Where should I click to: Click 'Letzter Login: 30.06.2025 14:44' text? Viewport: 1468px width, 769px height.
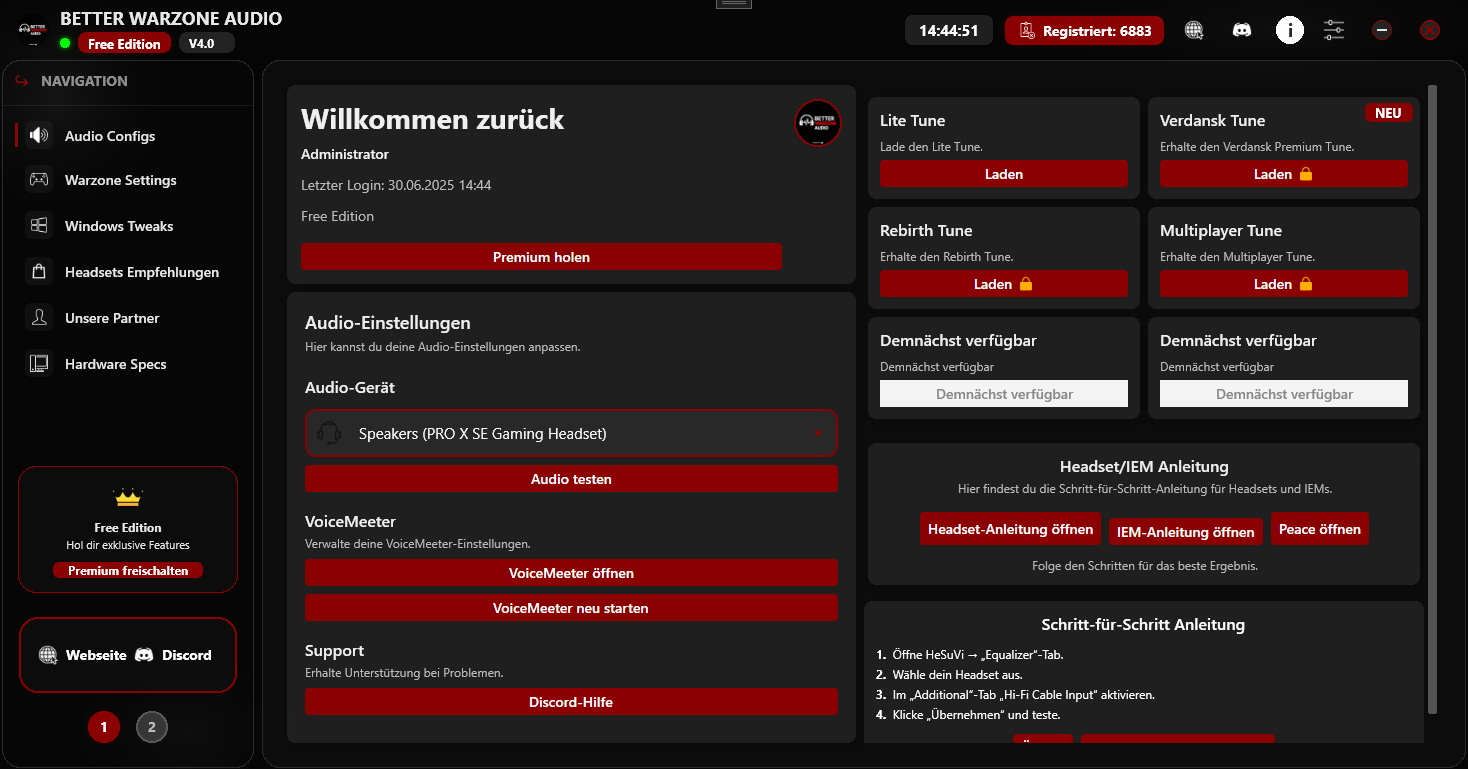tap(396, 185)
